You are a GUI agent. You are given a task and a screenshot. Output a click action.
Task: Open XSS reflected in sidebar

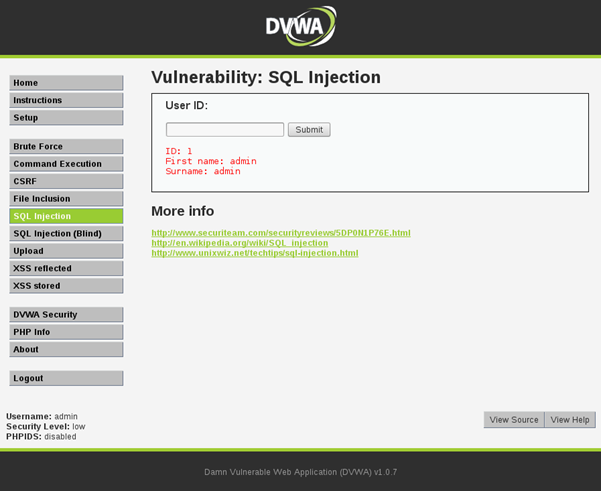[x=66, y=268]
